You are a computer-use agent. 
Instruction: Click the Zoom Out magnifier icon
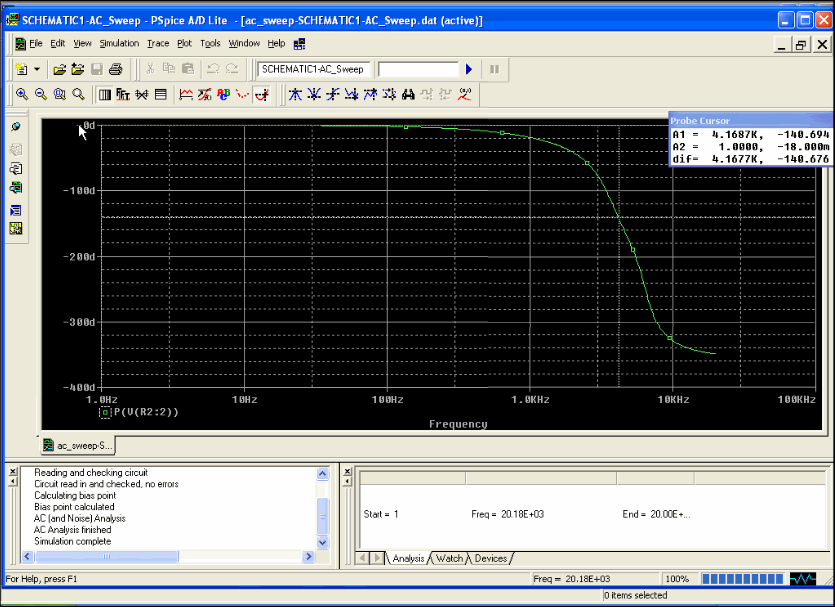point(41,95)
